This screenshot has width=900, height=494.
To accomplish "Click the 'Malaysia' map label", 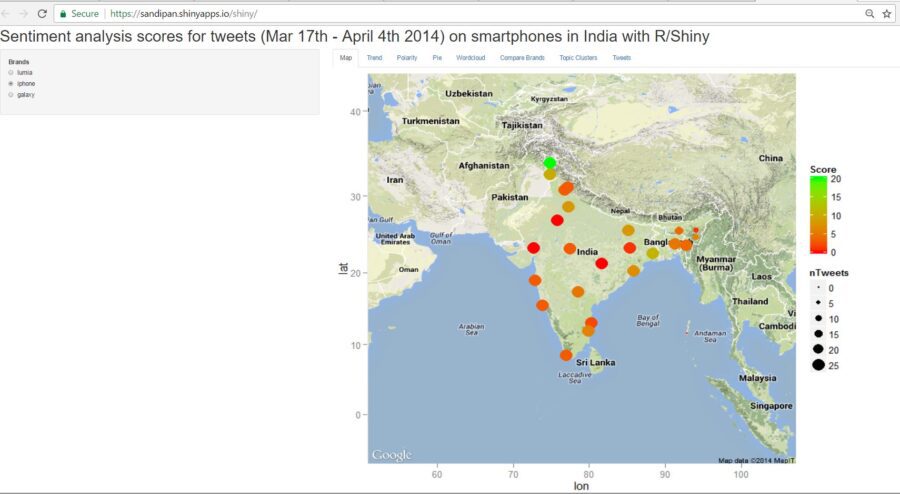I will coord(758,378).
